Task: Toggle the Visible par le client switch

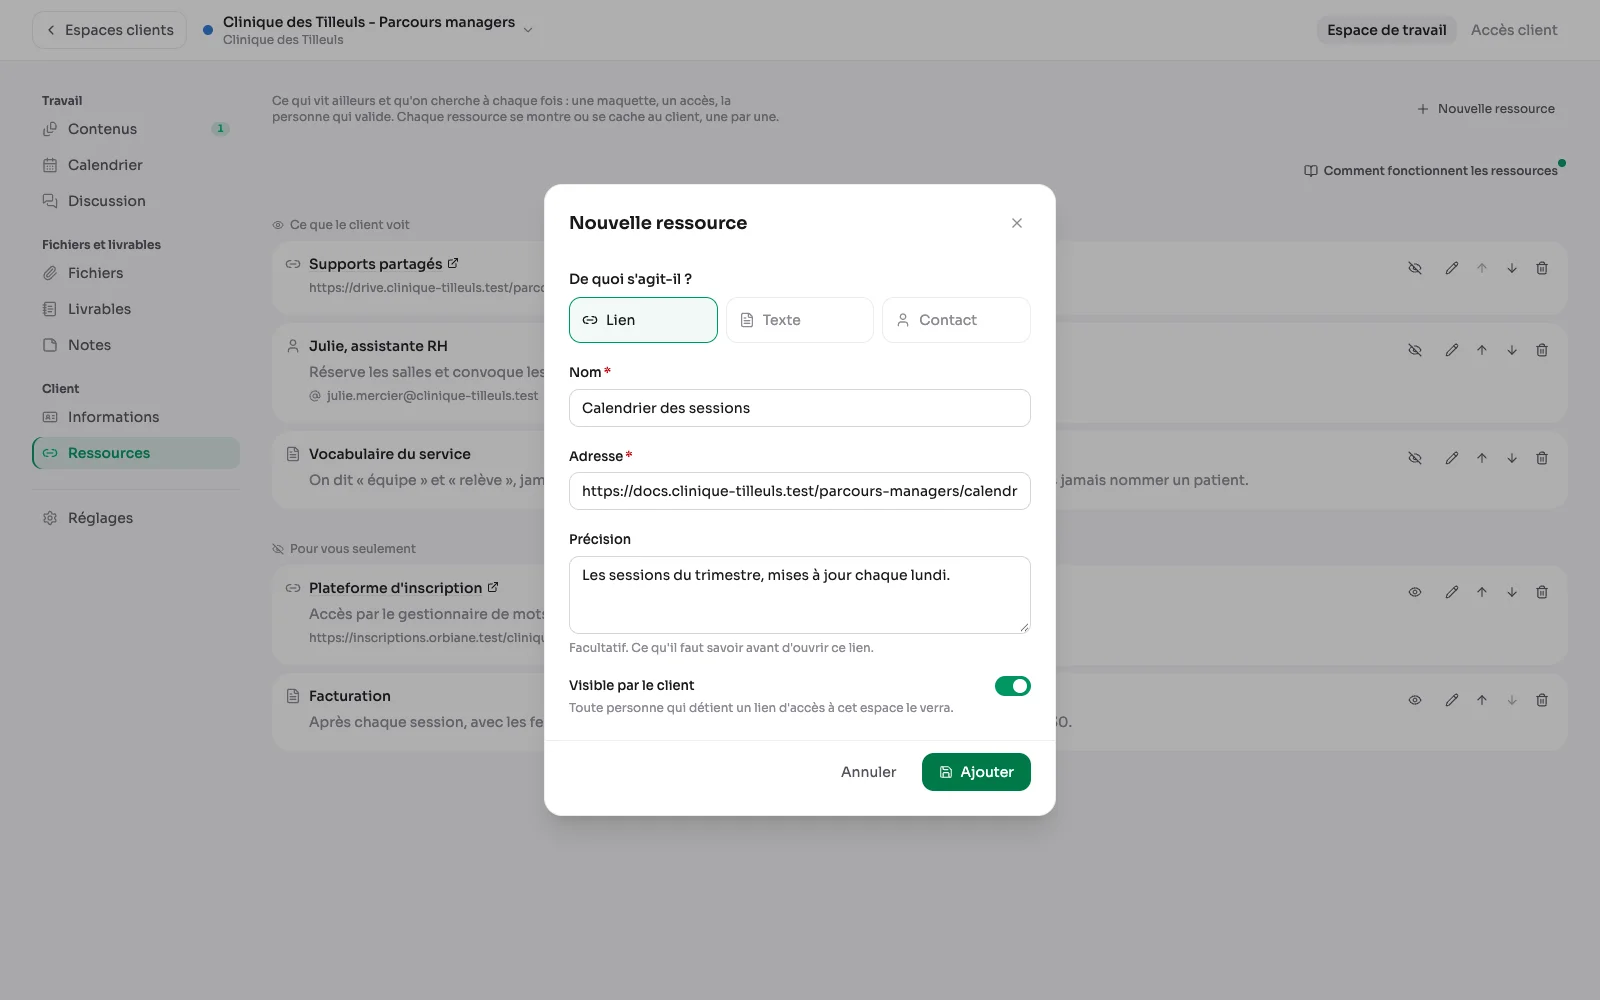Action: pyautogui.click(x=1012, y=686)
